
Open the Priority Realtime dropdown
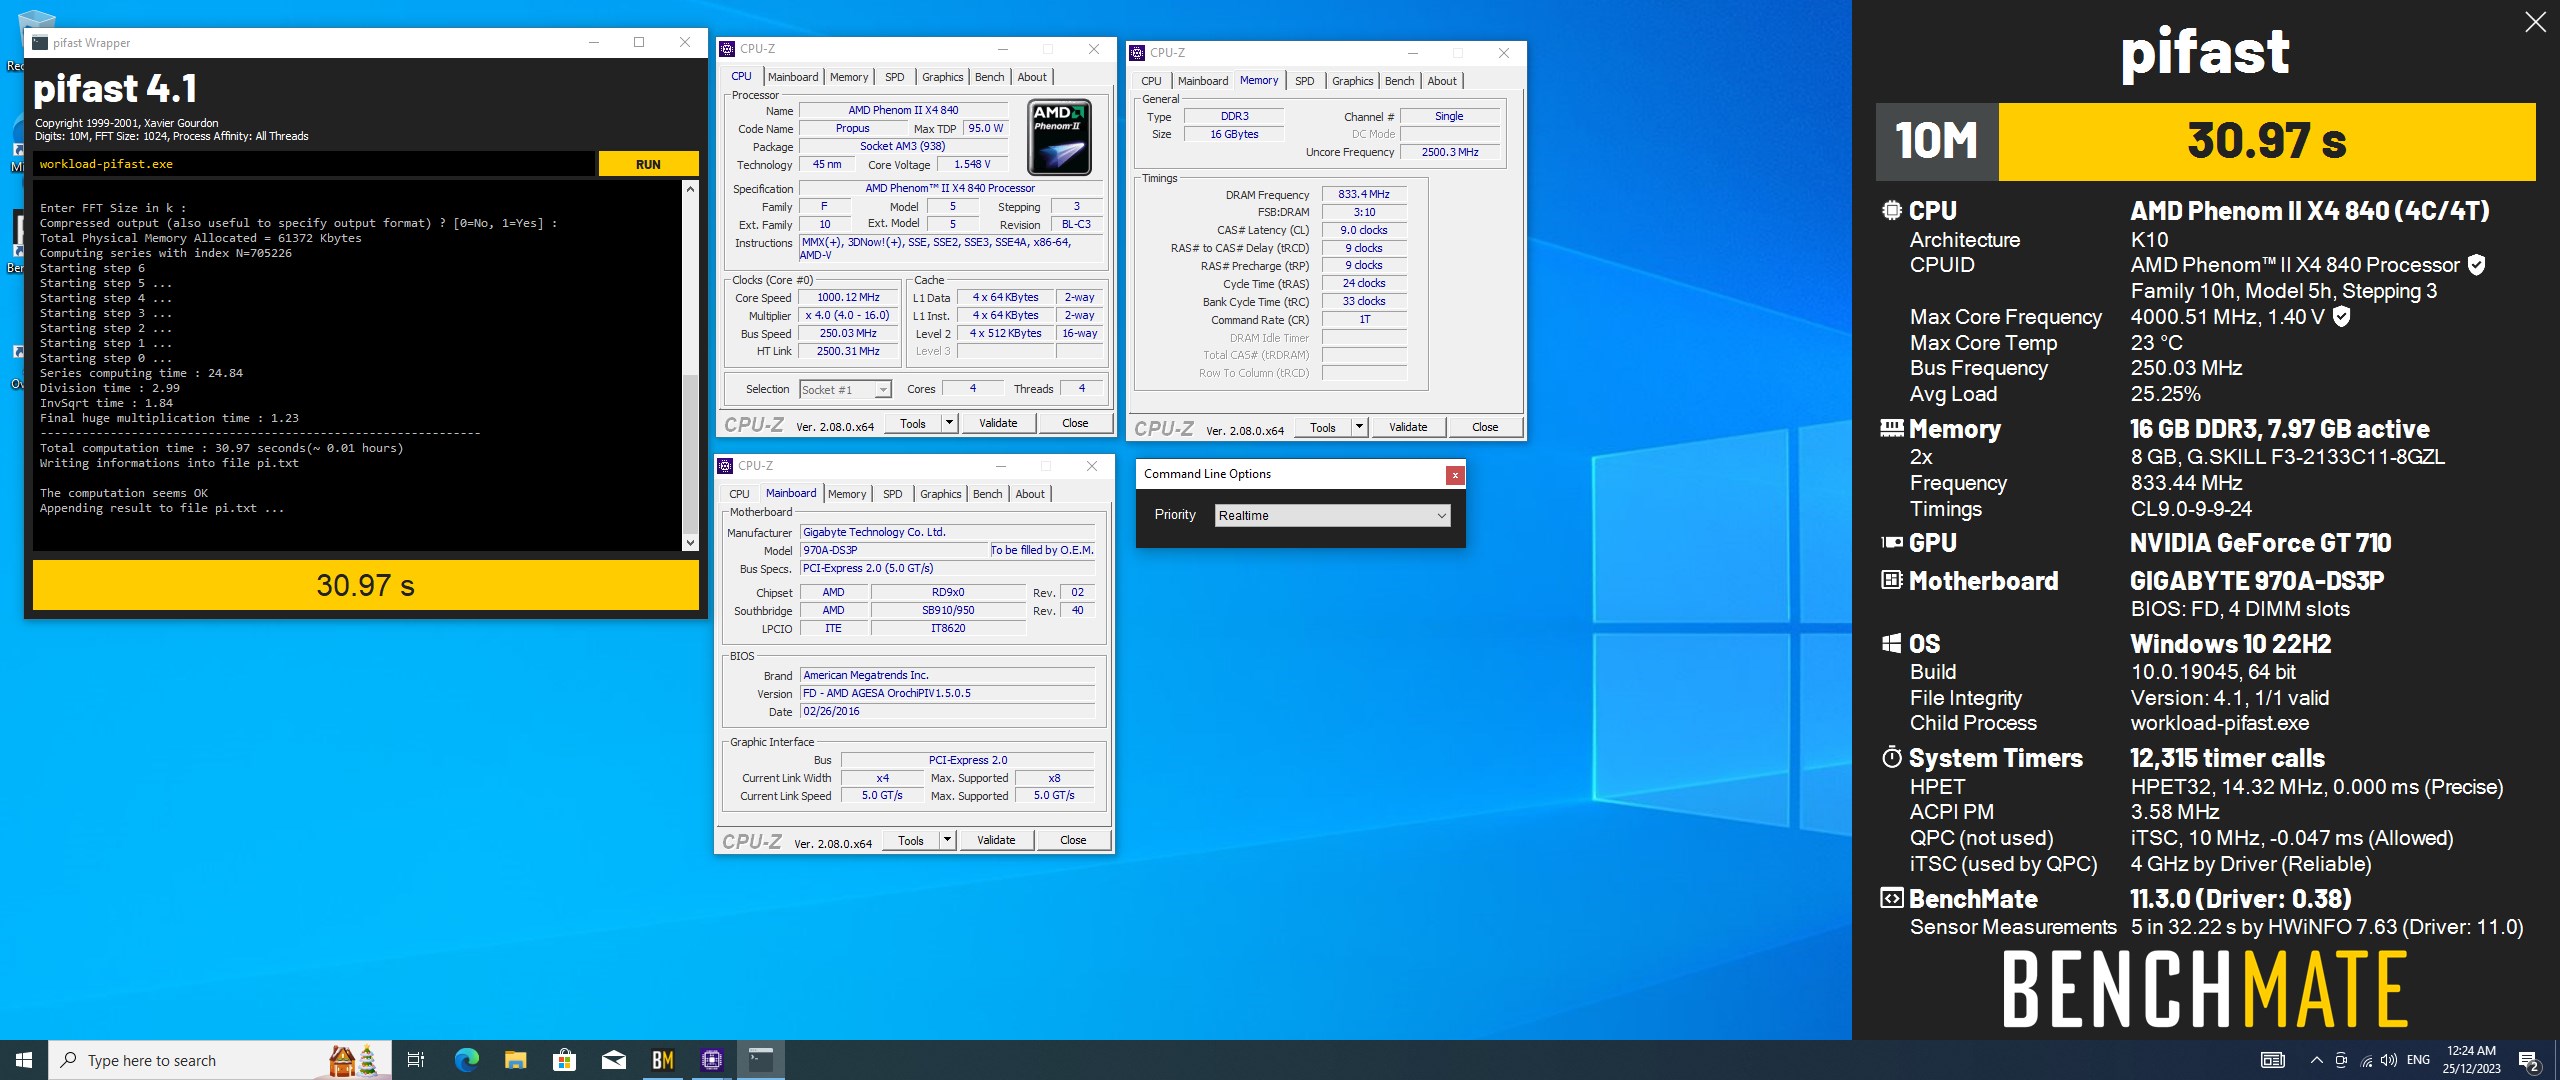pyautogui.click(x=1332, y=515)
